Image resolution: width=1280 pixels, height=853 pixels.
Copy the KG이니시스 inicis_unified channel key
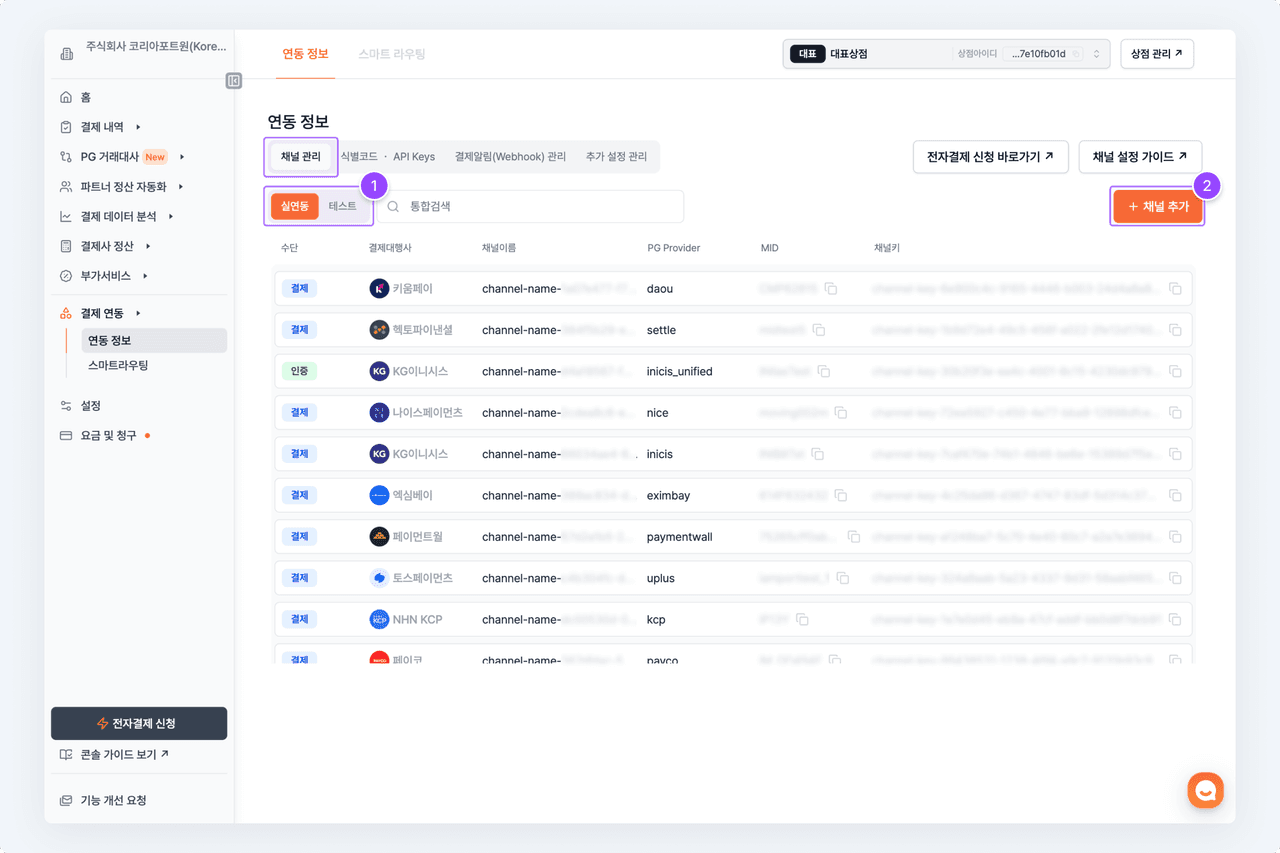[x=1175, y=372]
